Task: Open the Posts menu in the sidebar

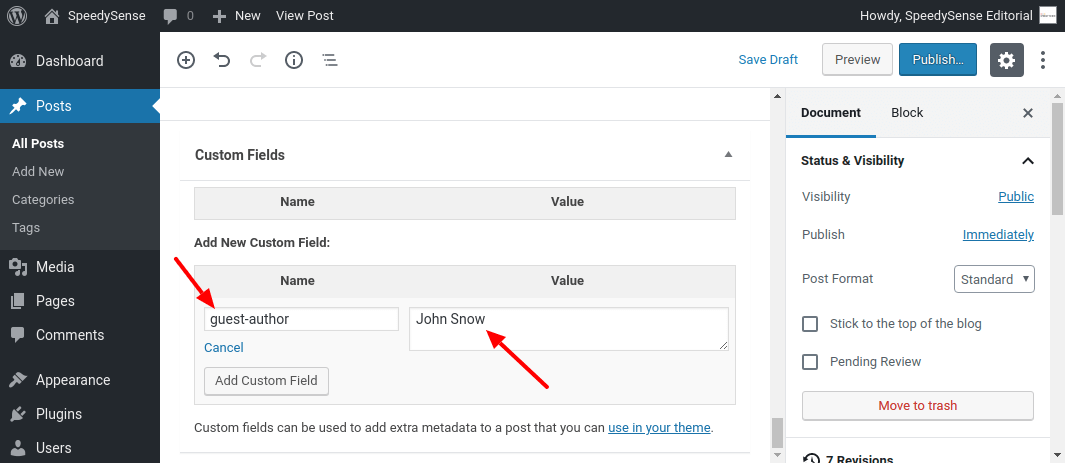Action: pyautogui.click(x=79, y=106)
